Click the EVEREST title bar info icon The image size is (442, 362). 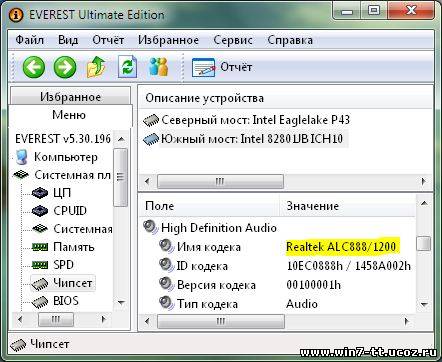coord(16,15)
